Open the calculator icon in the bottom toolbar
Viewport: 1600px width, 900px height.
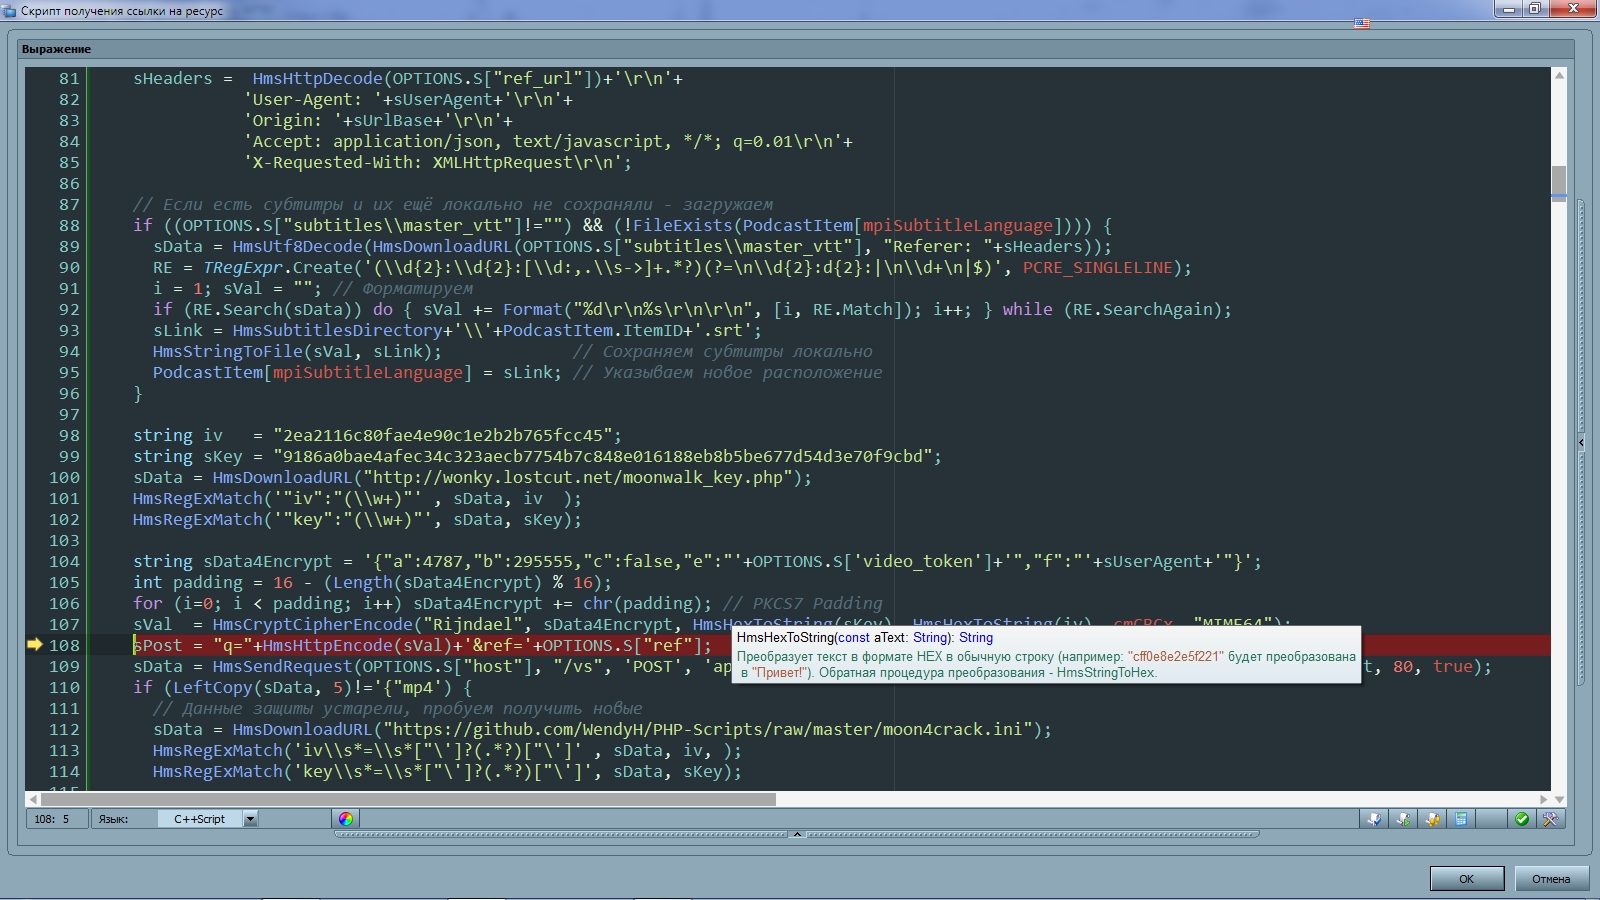1461,819
